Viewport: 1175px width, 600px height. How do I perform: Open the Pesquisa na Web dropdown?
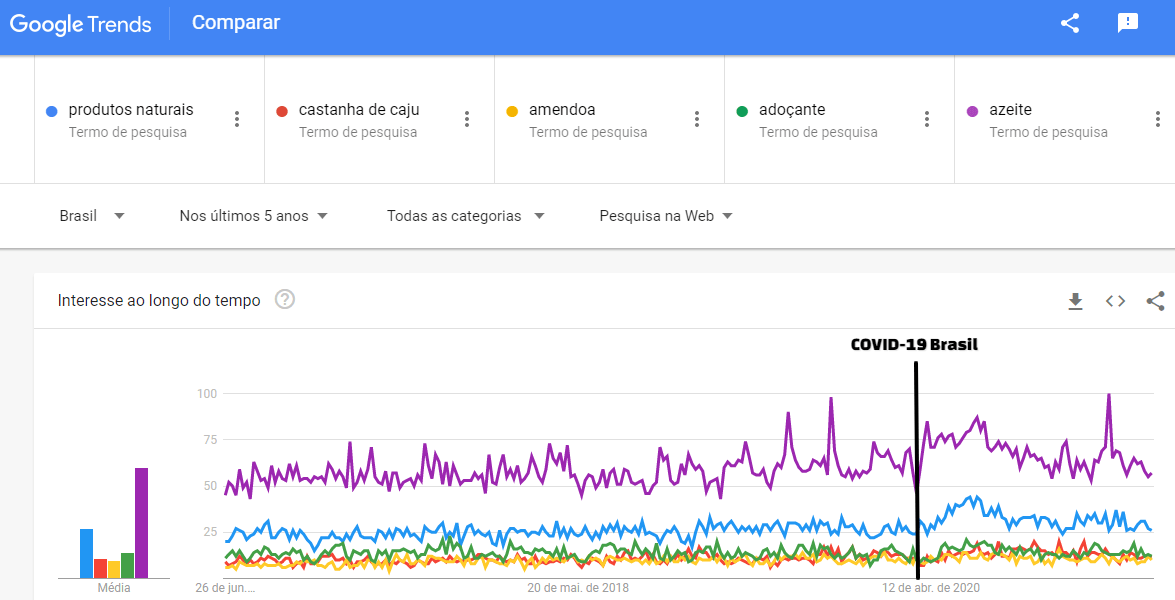click(666, 216)
